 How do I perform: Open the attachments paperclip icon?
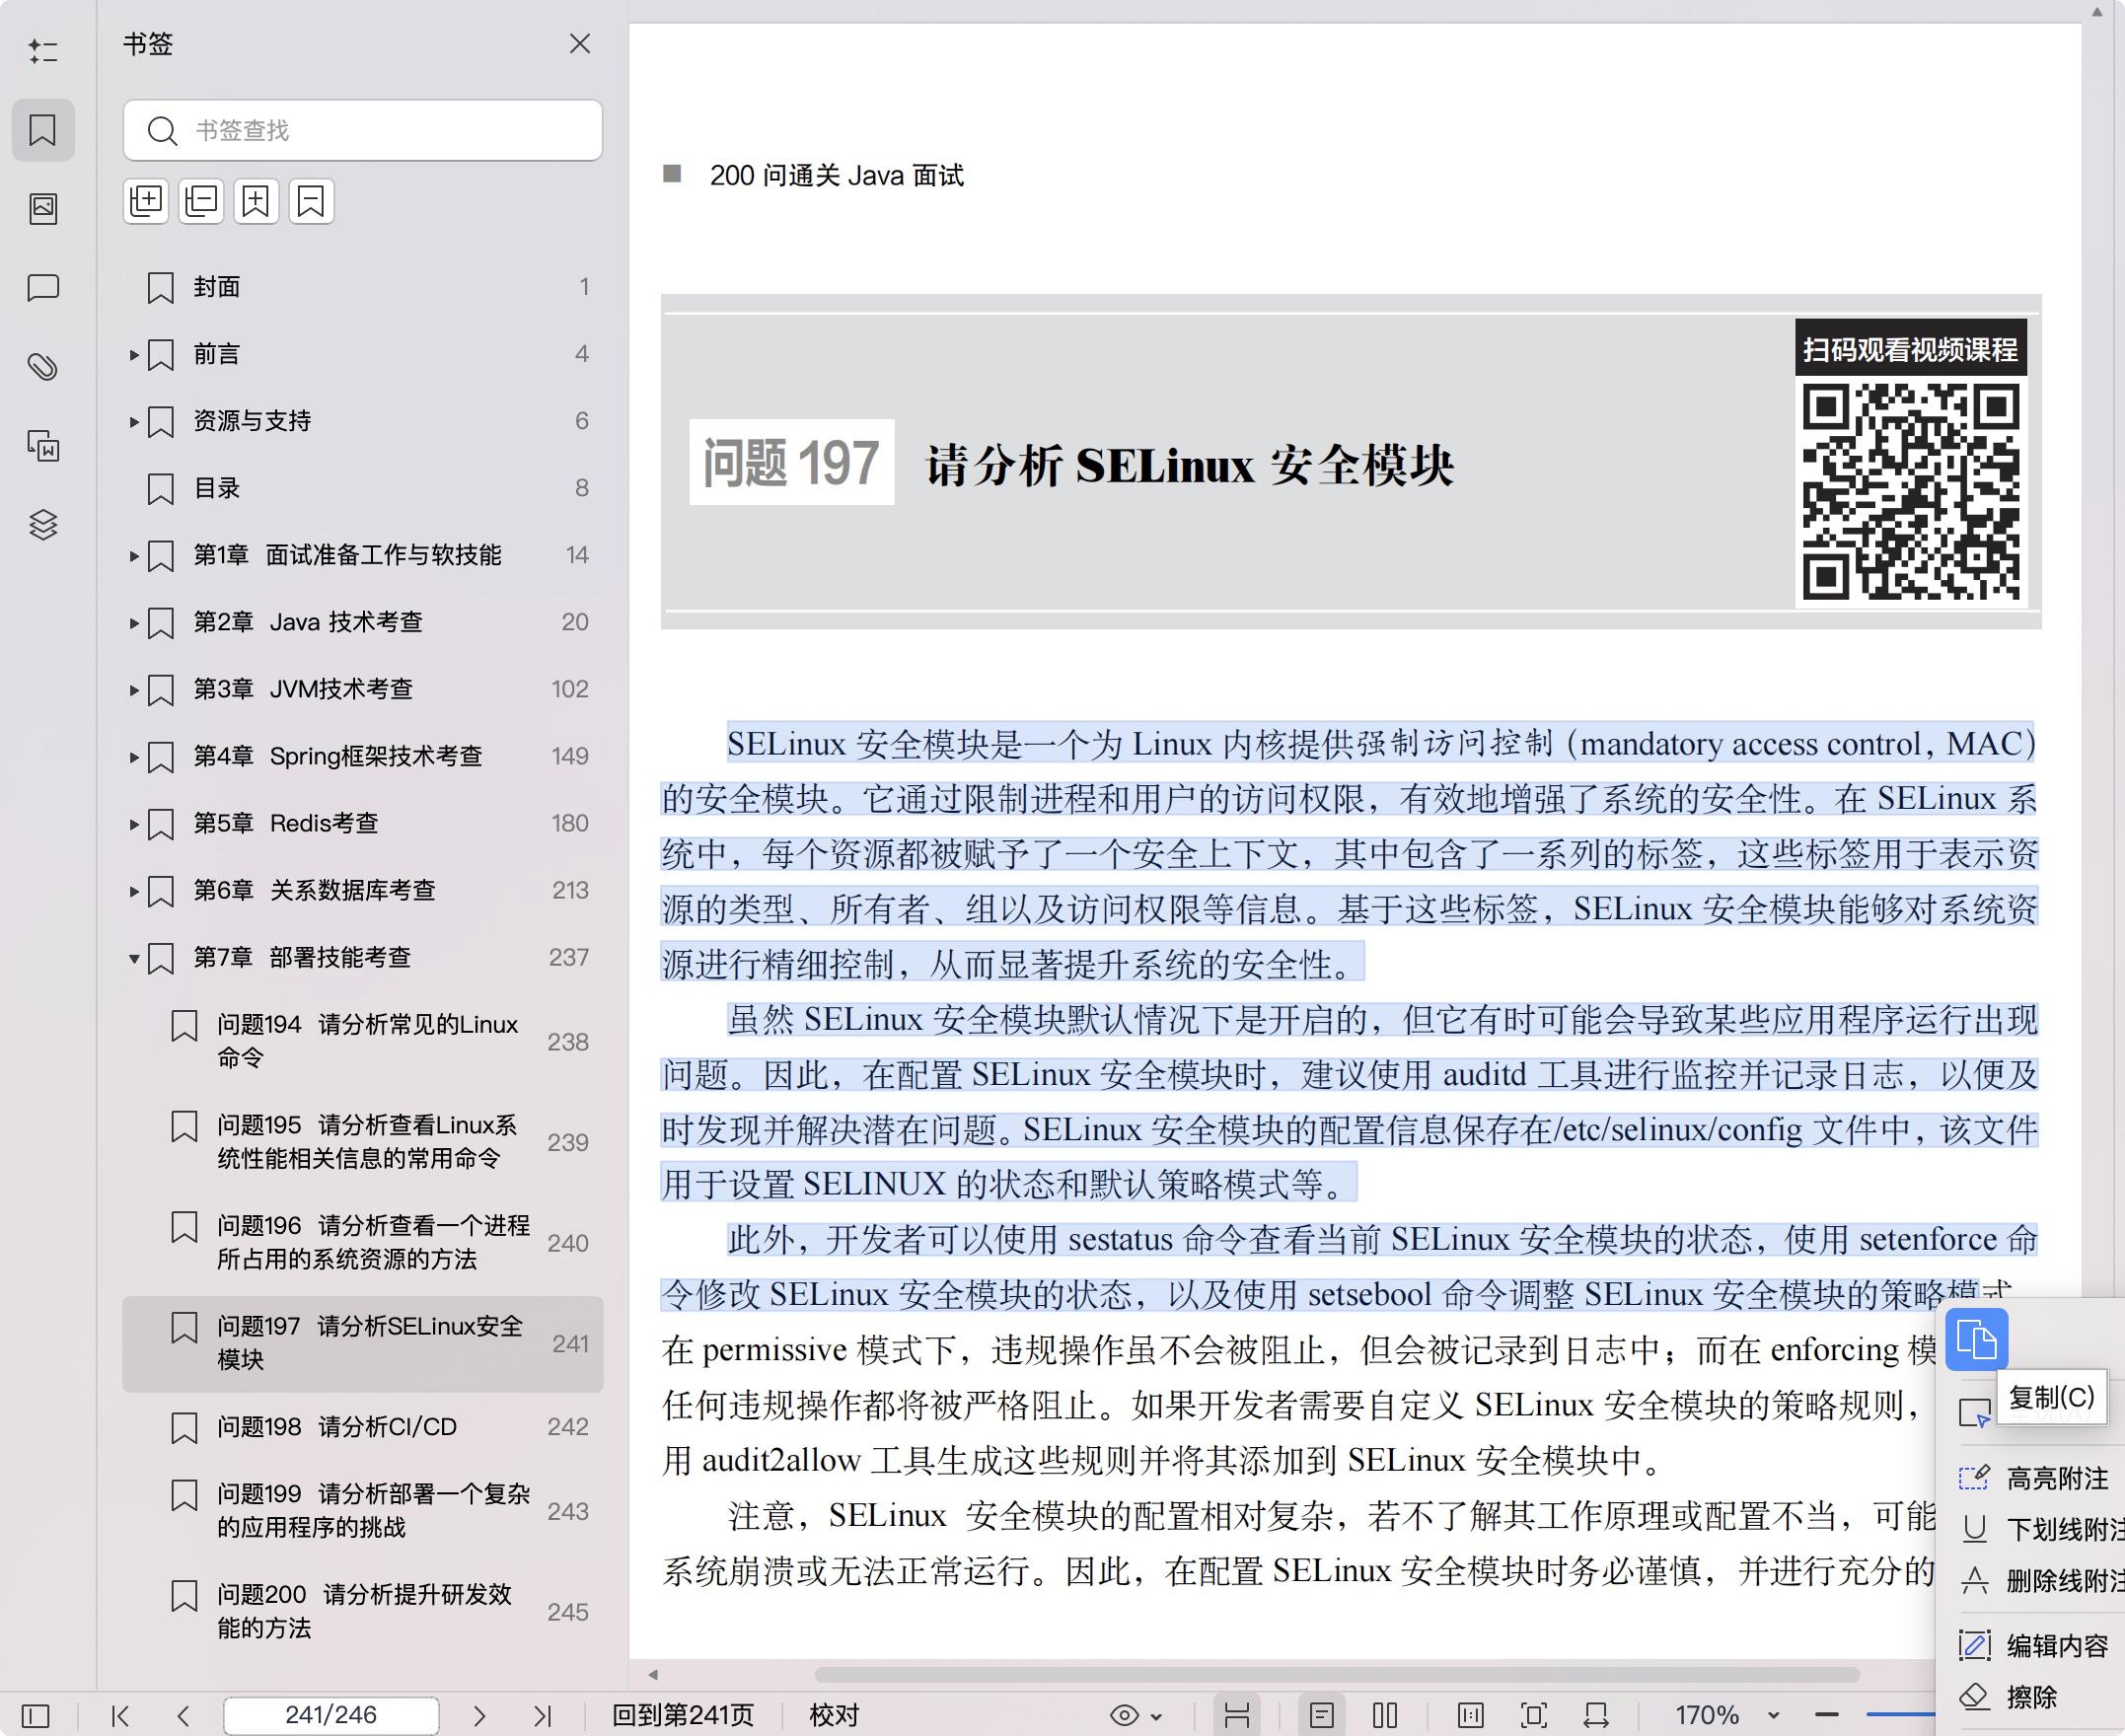pos(43,367)
